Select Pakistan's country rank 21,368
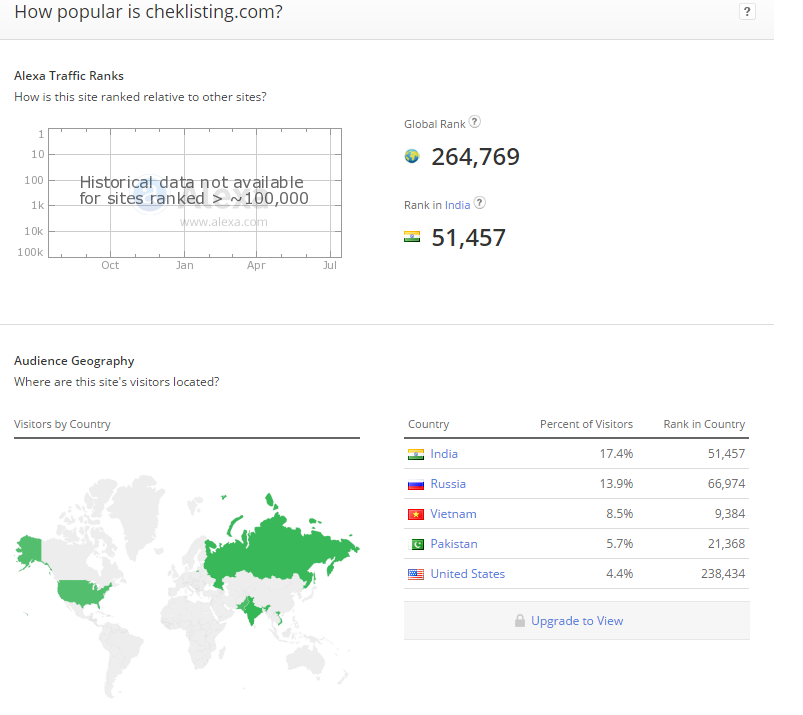The width and height of the screenshot is (803, 715). coord(726,544)
